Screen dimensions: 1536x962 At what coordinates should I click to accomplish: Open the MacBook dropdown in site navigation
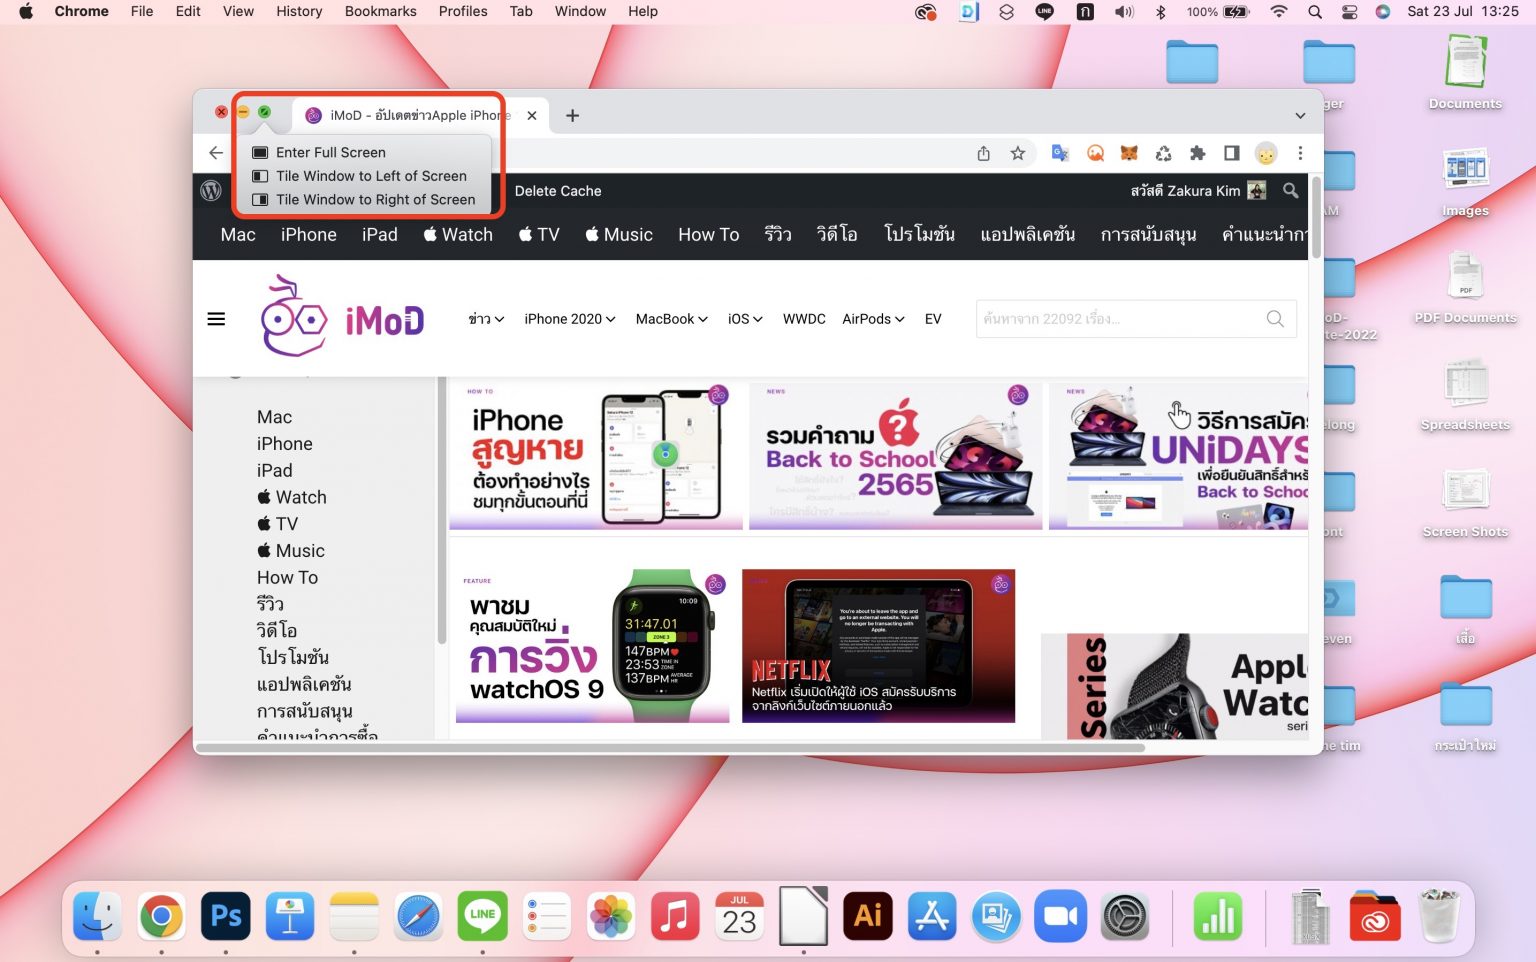pos(670,318)
